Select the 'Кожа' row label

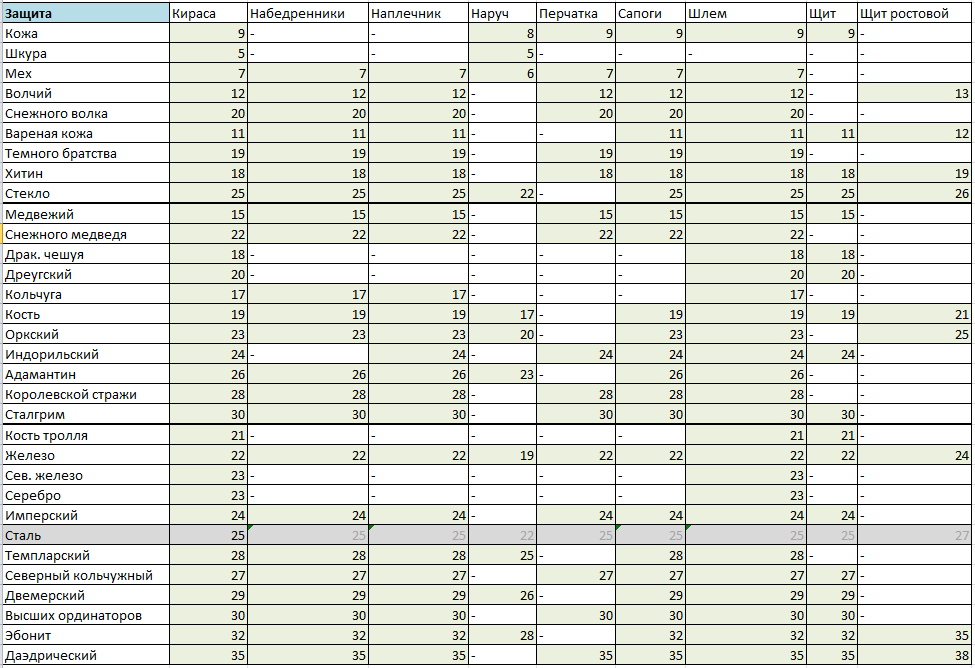86,34
